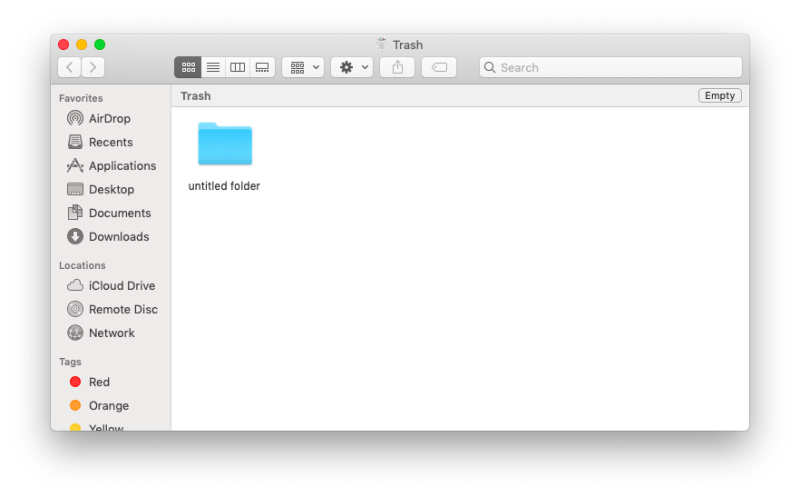
Task: Switch to gallery view
Action: click(262, 67)
